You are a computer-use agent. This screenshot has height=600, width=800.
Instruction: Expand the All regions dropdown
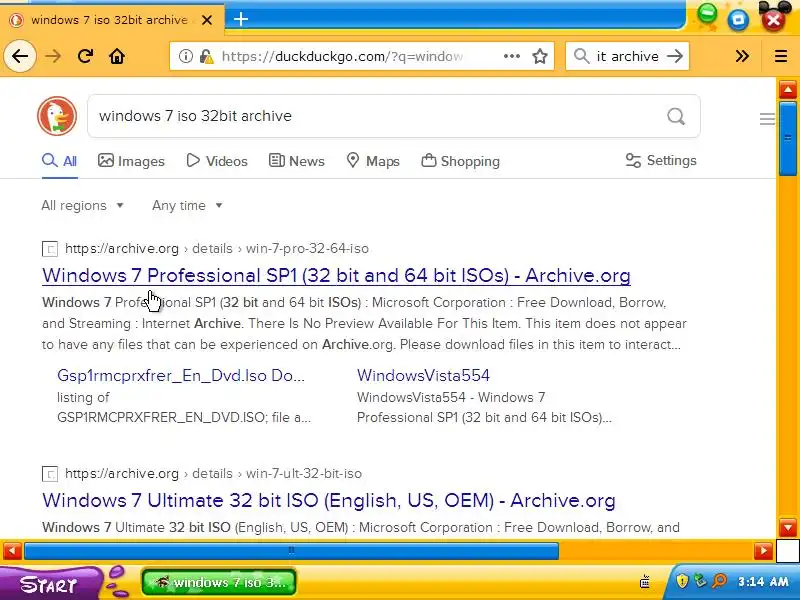pyautogui.click(x=82, y=206)
